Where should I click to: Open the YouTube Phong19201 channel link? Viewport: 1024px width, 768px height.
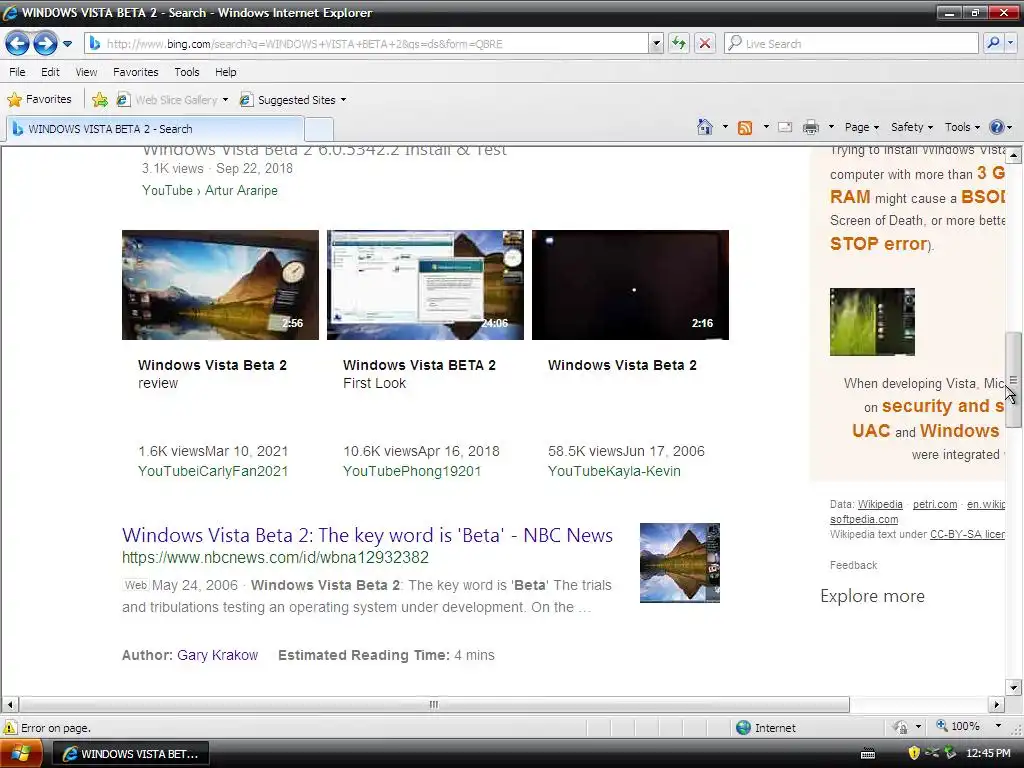tap(412, 471)
